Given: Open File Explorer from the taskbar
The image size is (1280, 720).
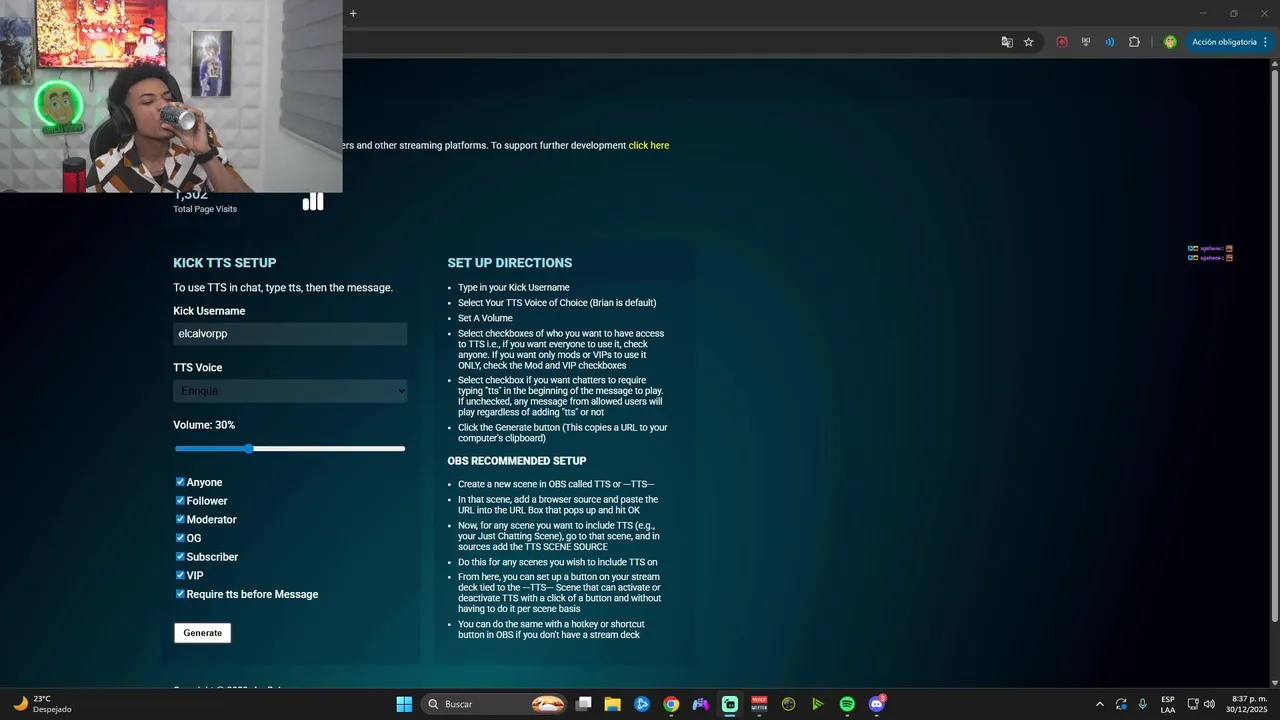Looking at the screenshot, I should coord(613,704).
